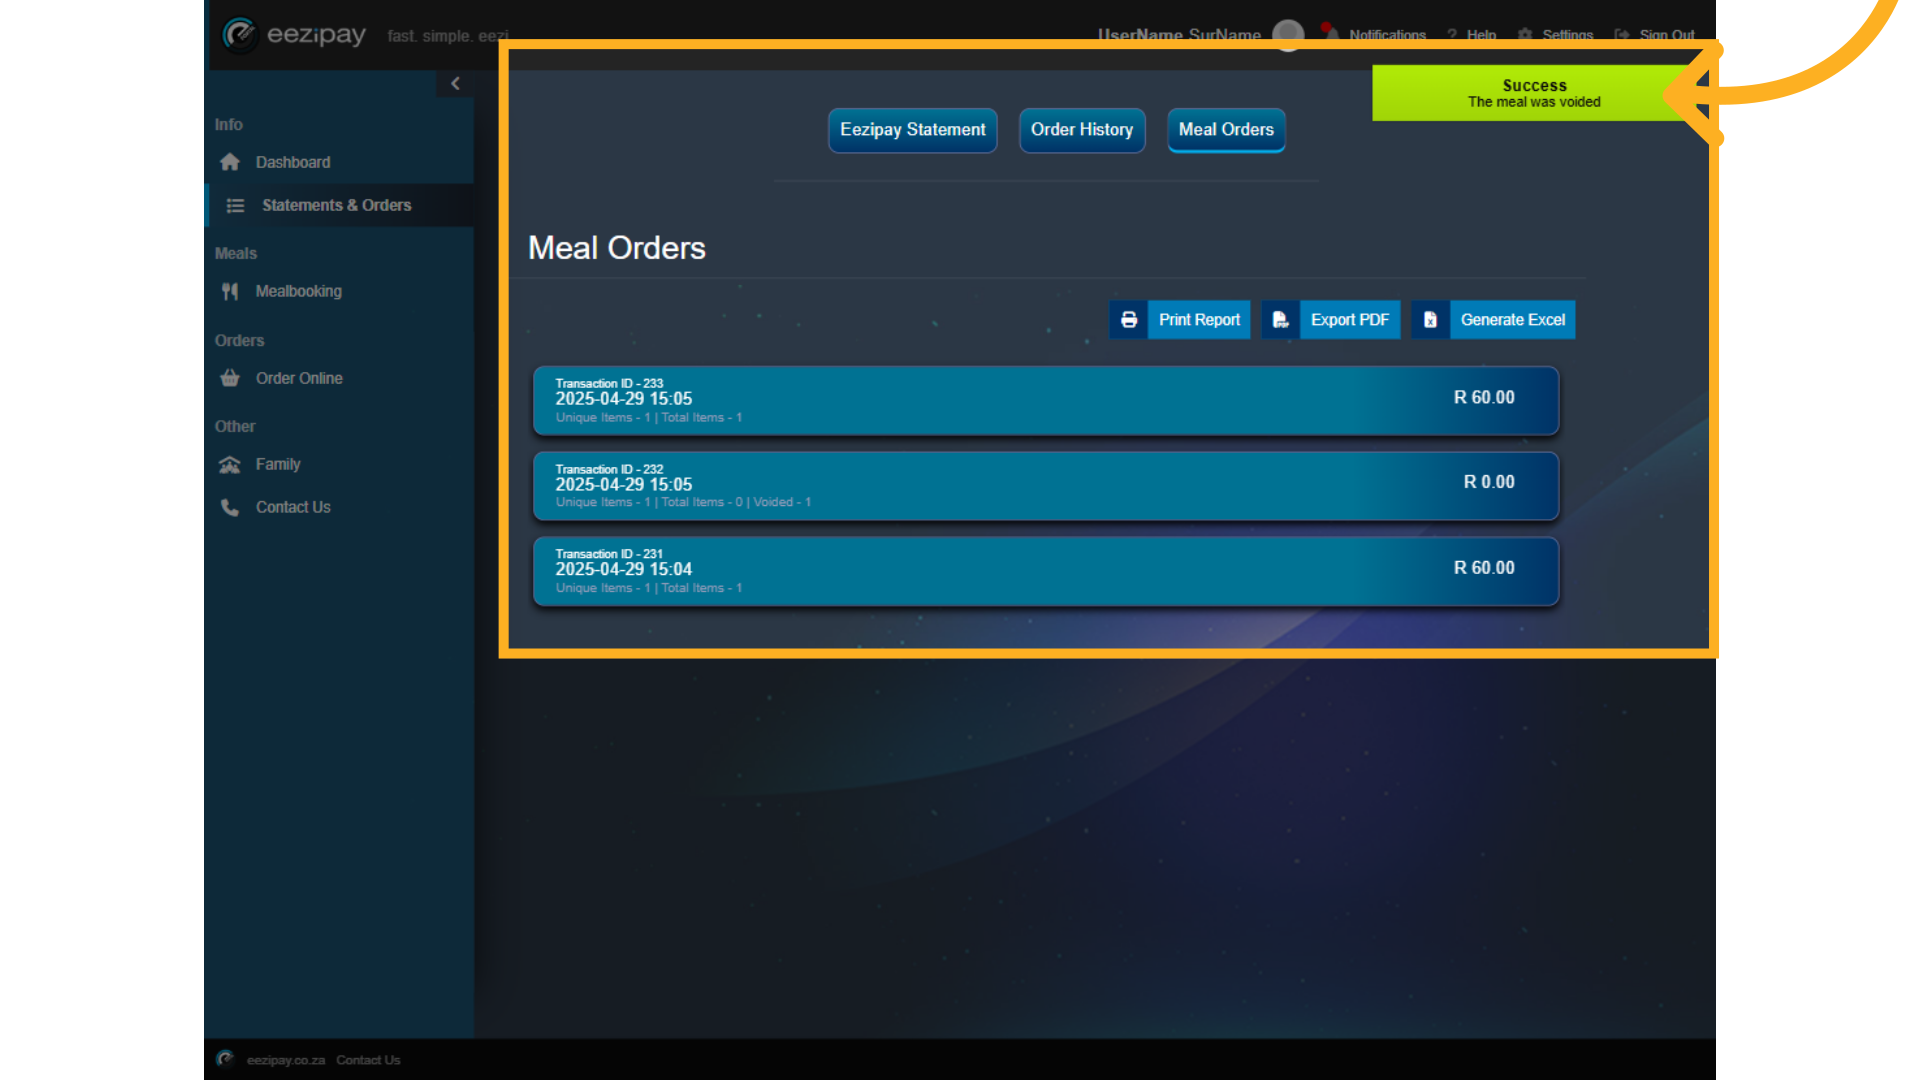Open Mealbooking via the cutlery icon
Viewport: 1920px width, 1080px height.
coord(230,292)
